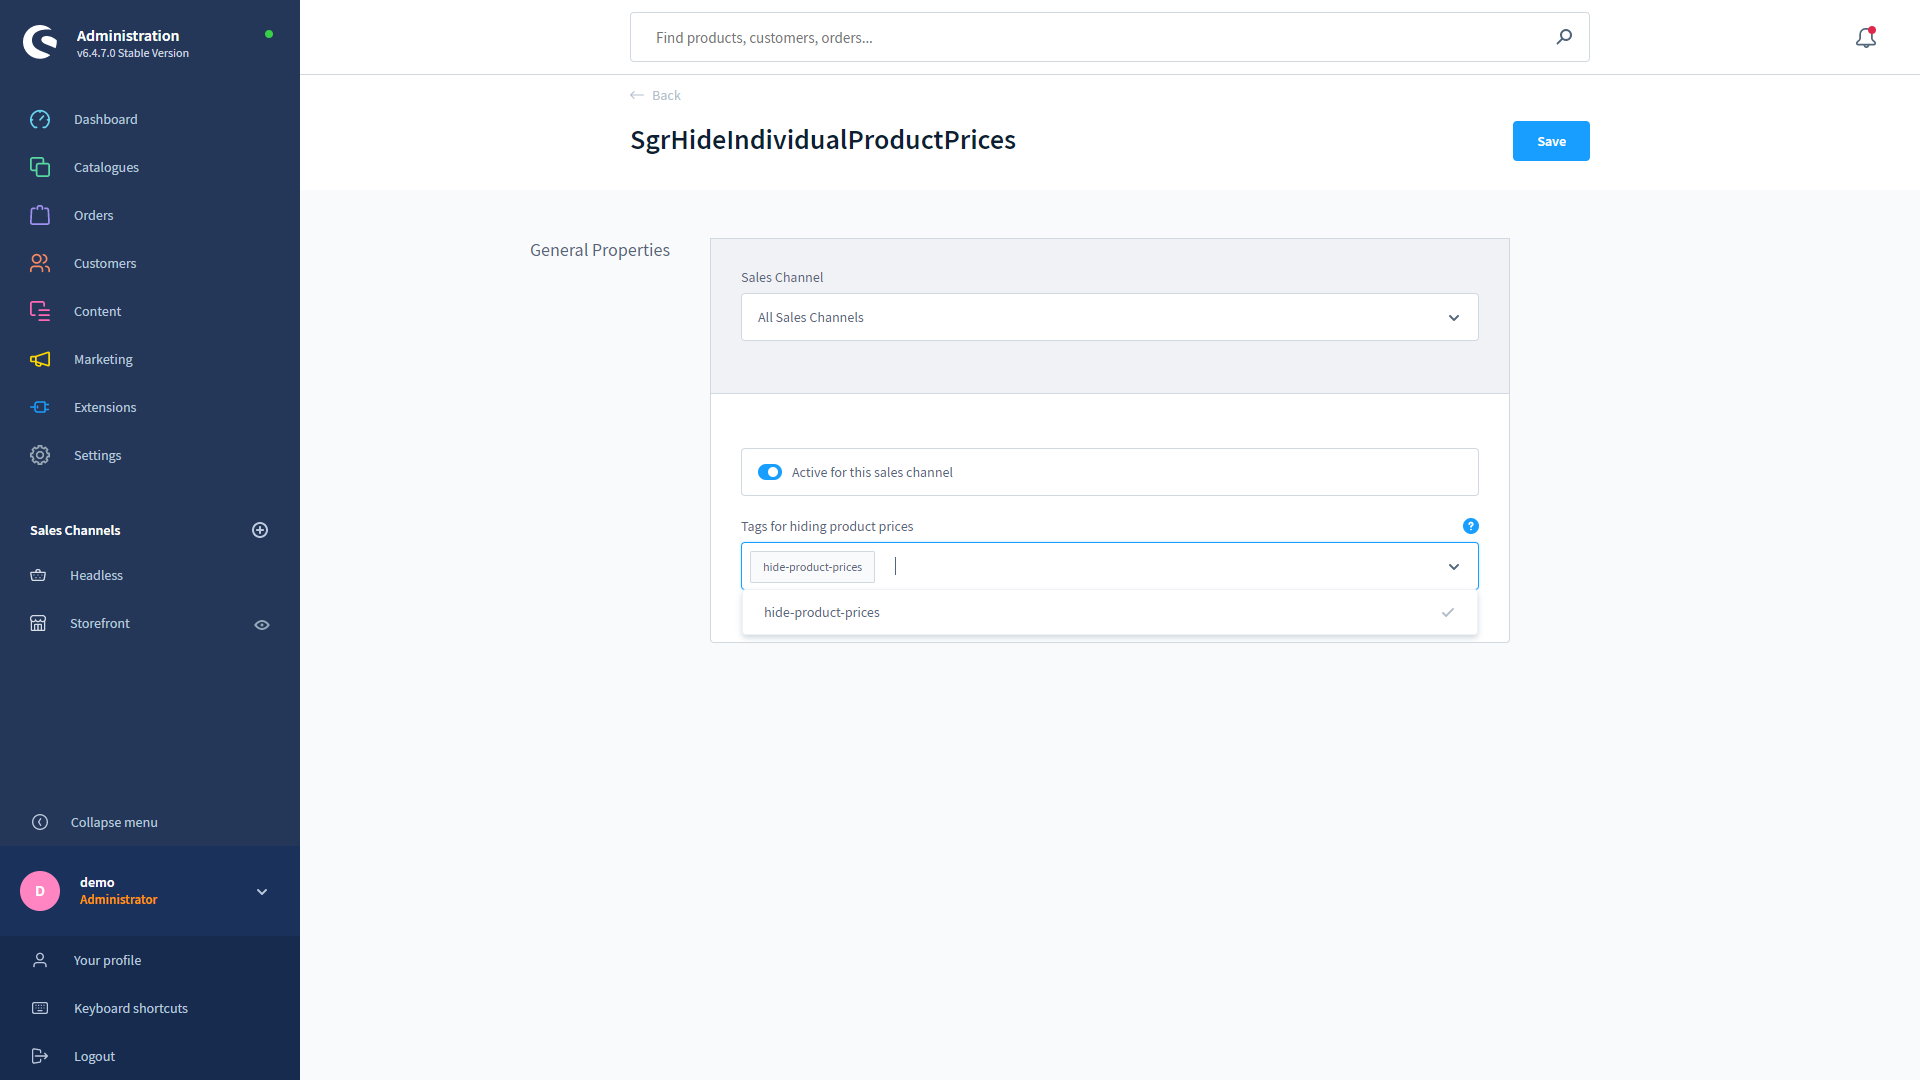Click the SgrHideIndividualProductPrices title
This screenshot has width=1920, height=1080.
click(x=823, y=140)
